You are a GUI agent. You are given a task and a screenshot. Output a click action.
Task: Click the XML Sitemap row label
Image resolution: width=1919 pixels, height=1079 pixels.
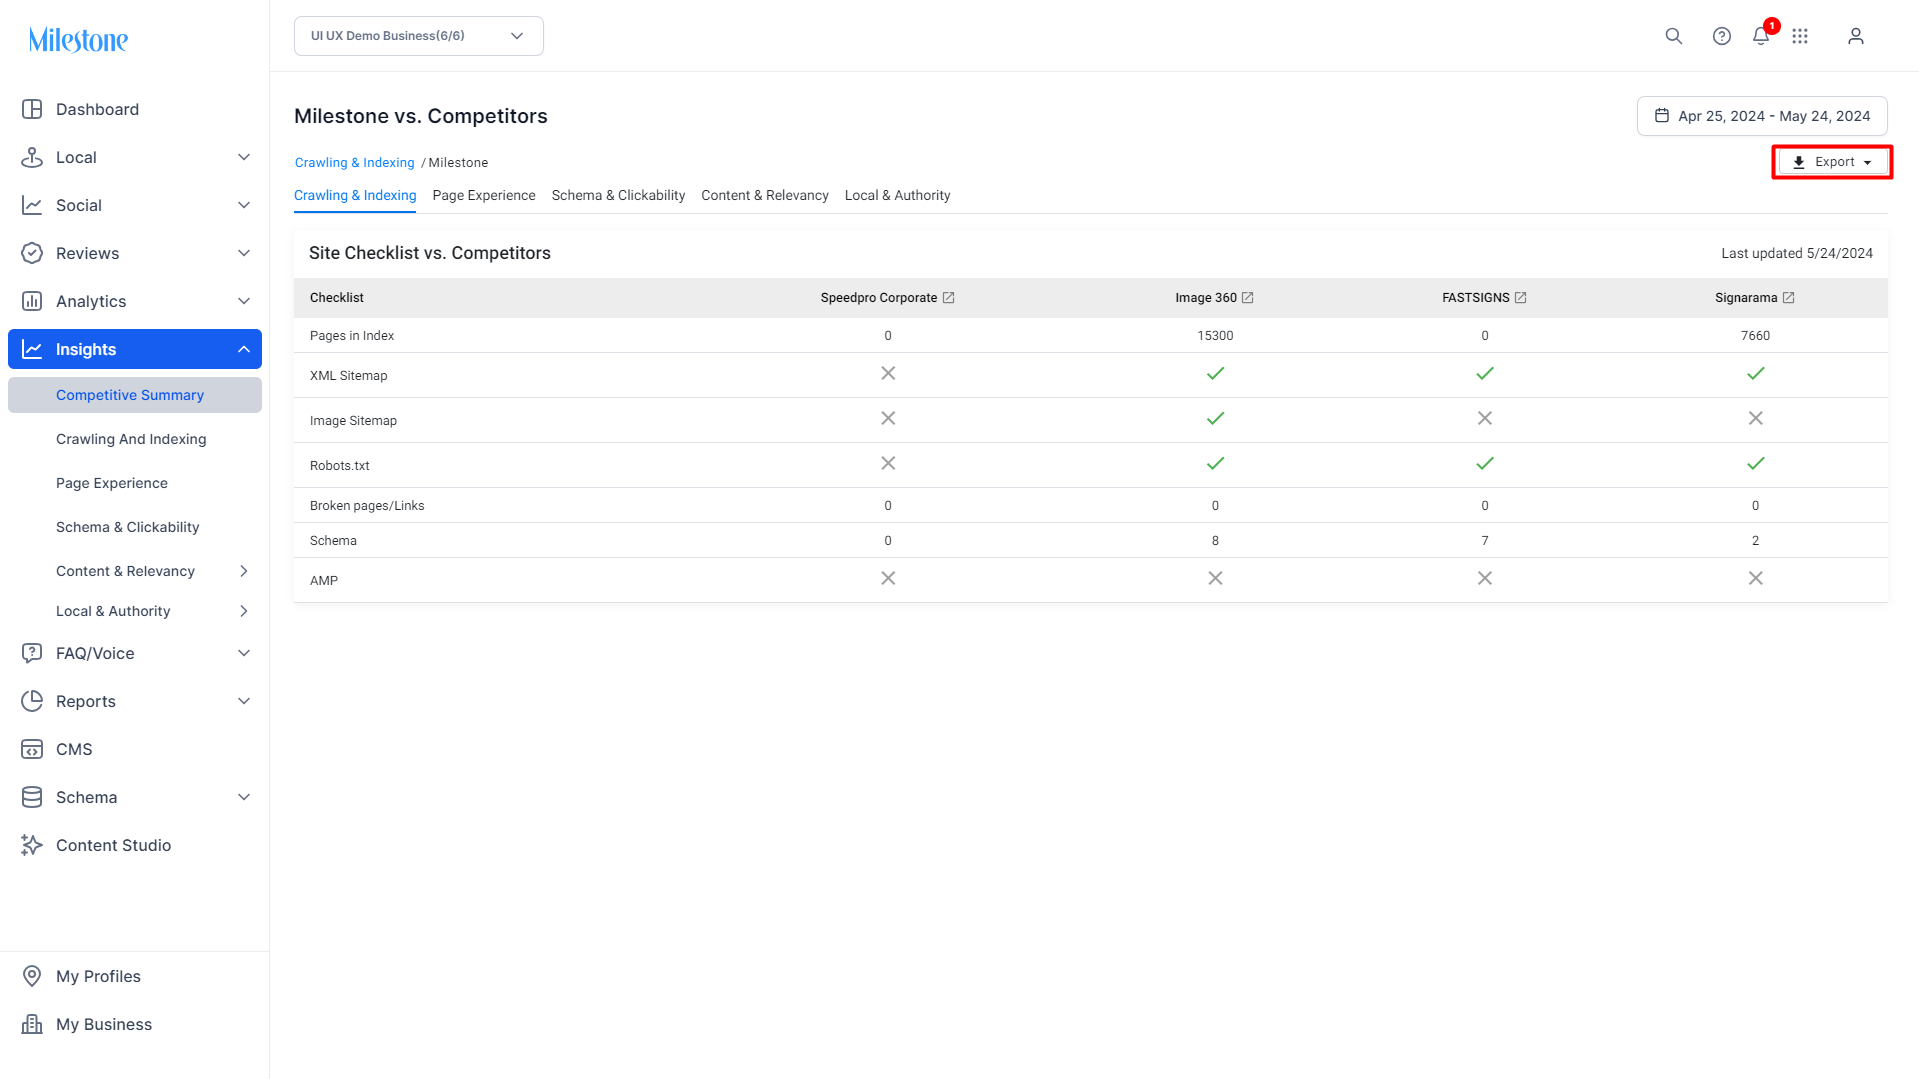point(348,376)
